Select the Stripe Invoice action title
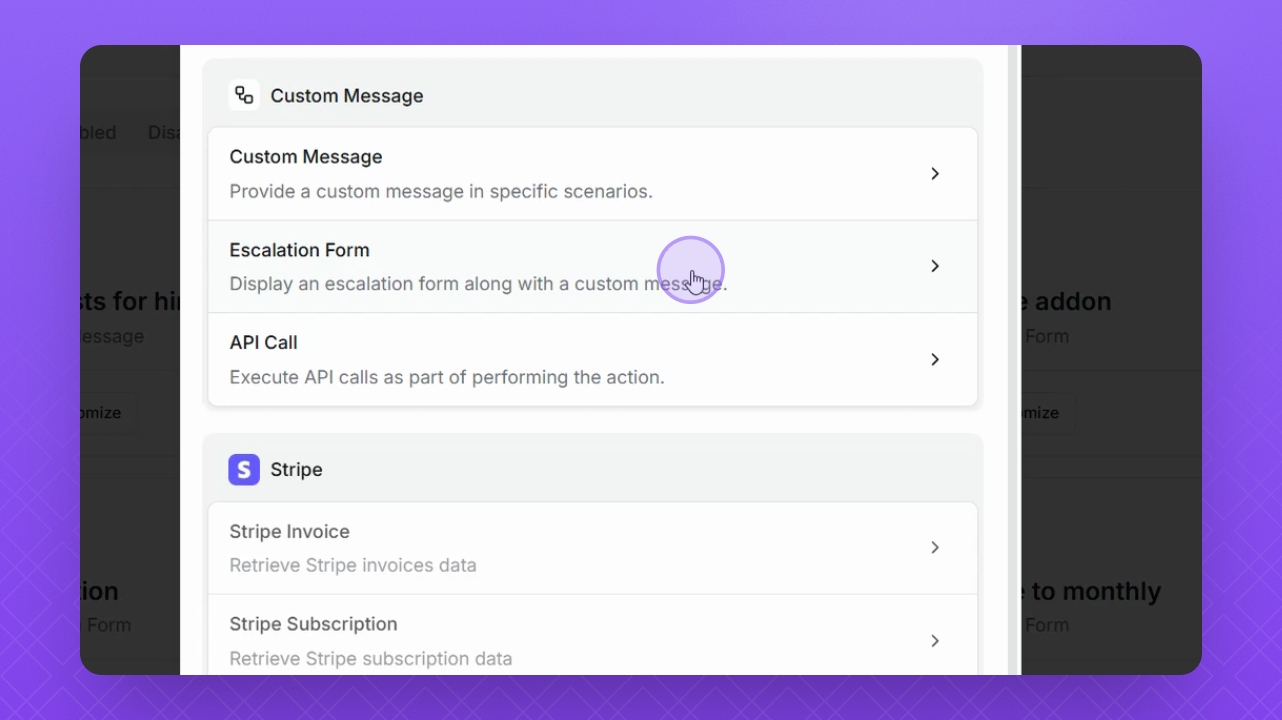 point(289,532)
